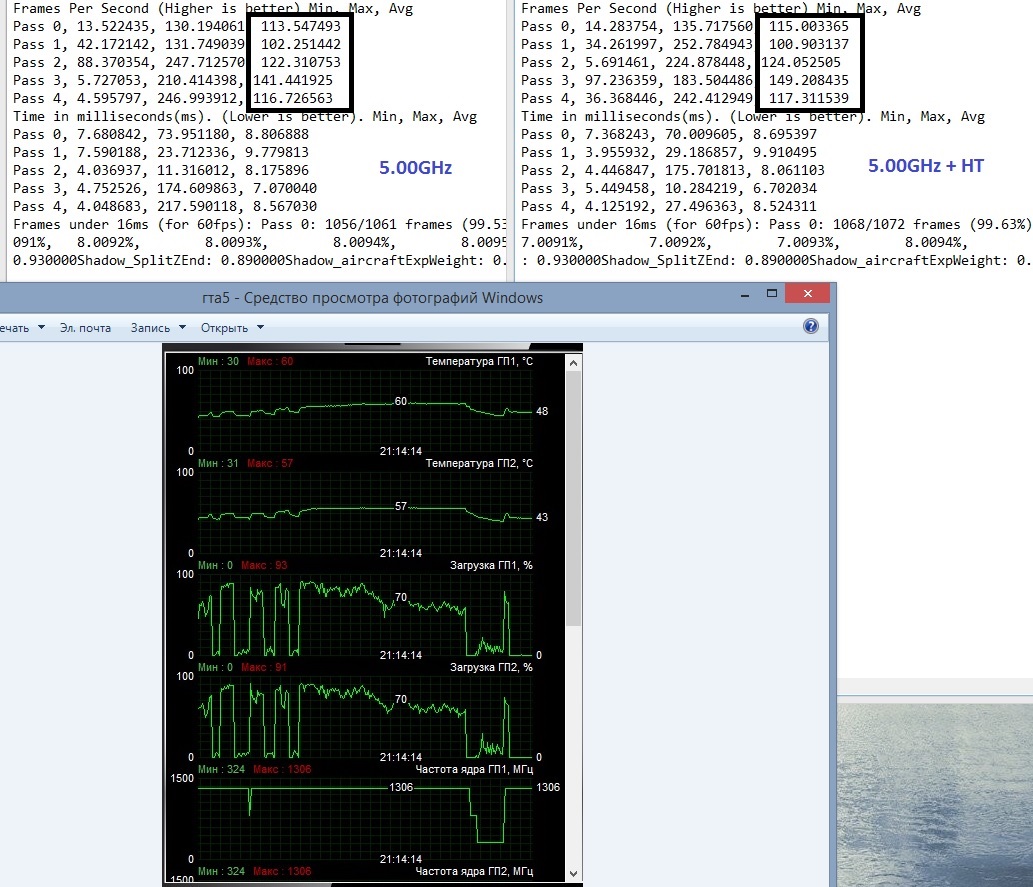The image size is (1033, 887).
Task: Click the blue help question mark icon
Action: pyautogui.click(x=810, y=327)
